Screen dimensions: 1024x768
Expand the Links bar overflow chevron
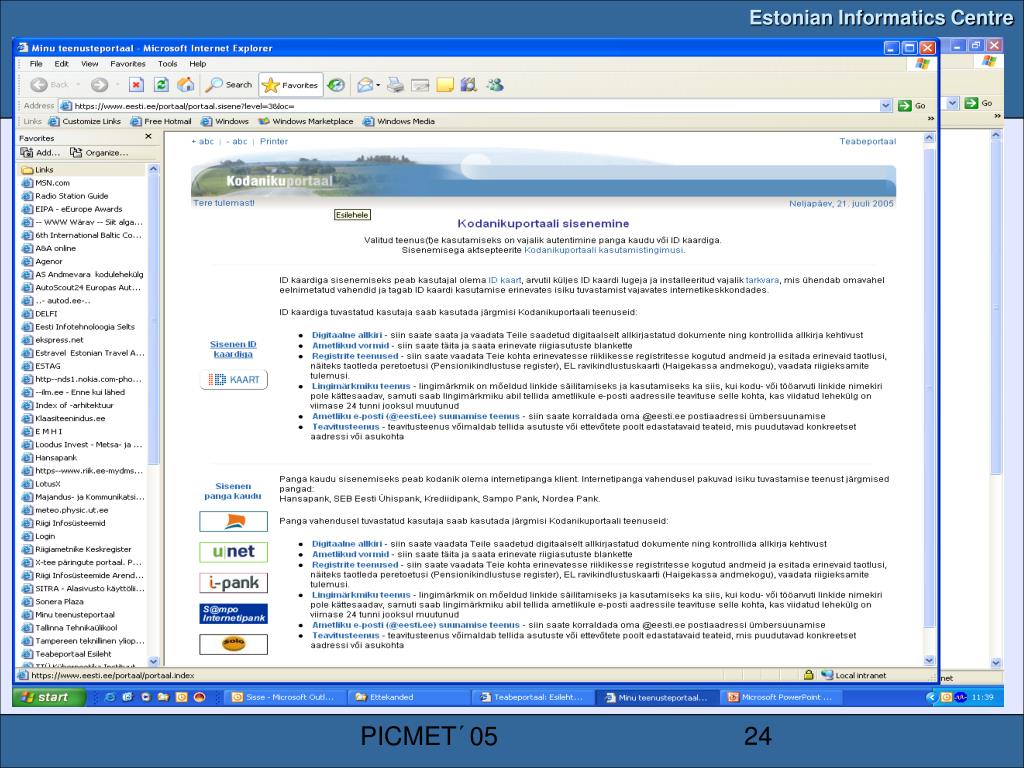click(x=931, y=119)
